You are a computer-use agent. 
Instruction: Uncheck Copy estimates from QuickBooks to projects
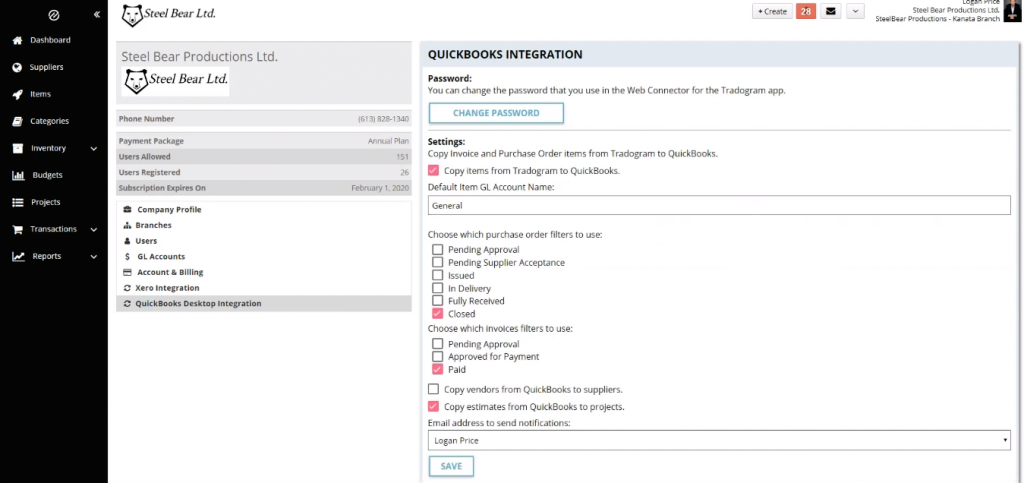(433, 407)
